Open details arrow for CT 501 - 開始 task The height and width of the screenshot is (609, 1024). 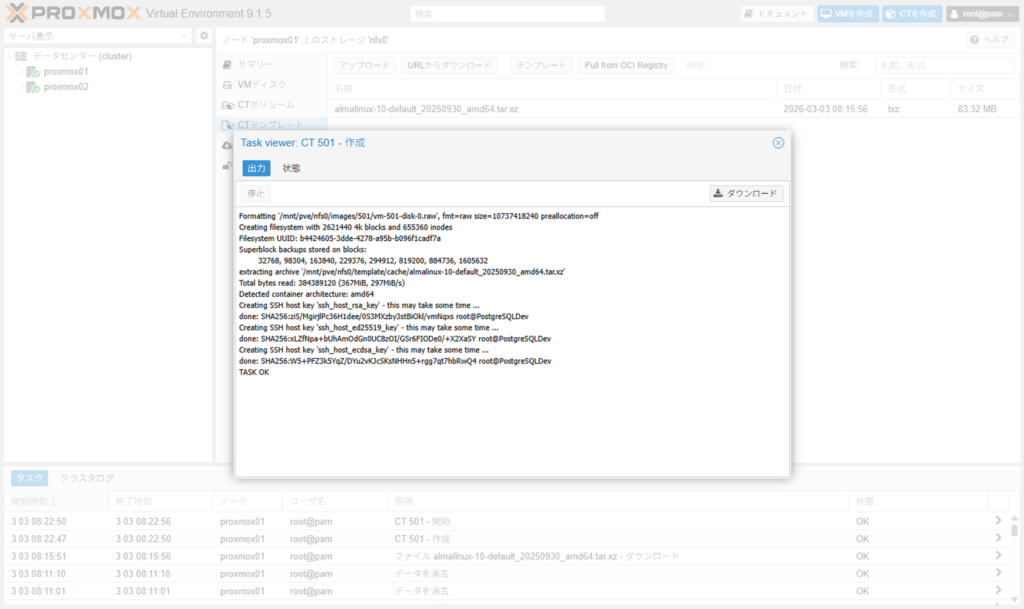(x=997, y=521)
